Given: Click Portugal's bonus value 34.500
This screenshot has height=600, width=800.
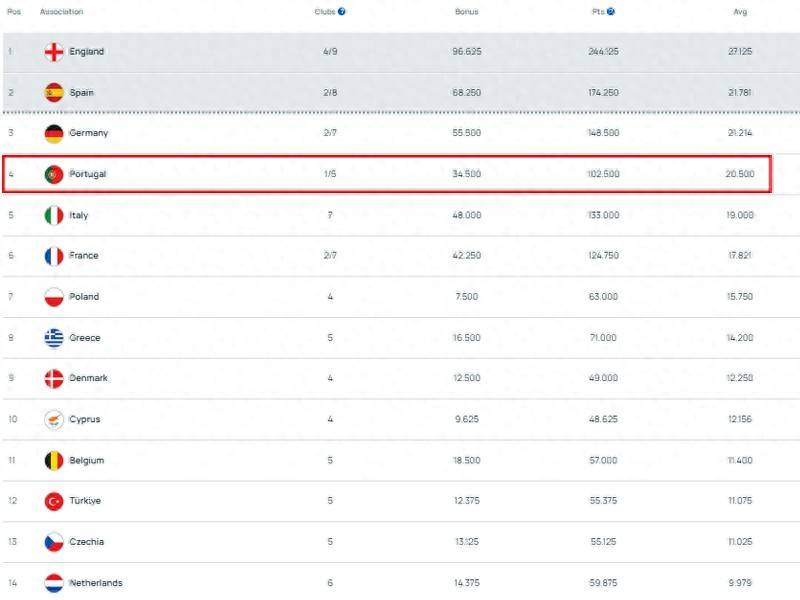Looking at the screenshot, I should tap(467, 174).
